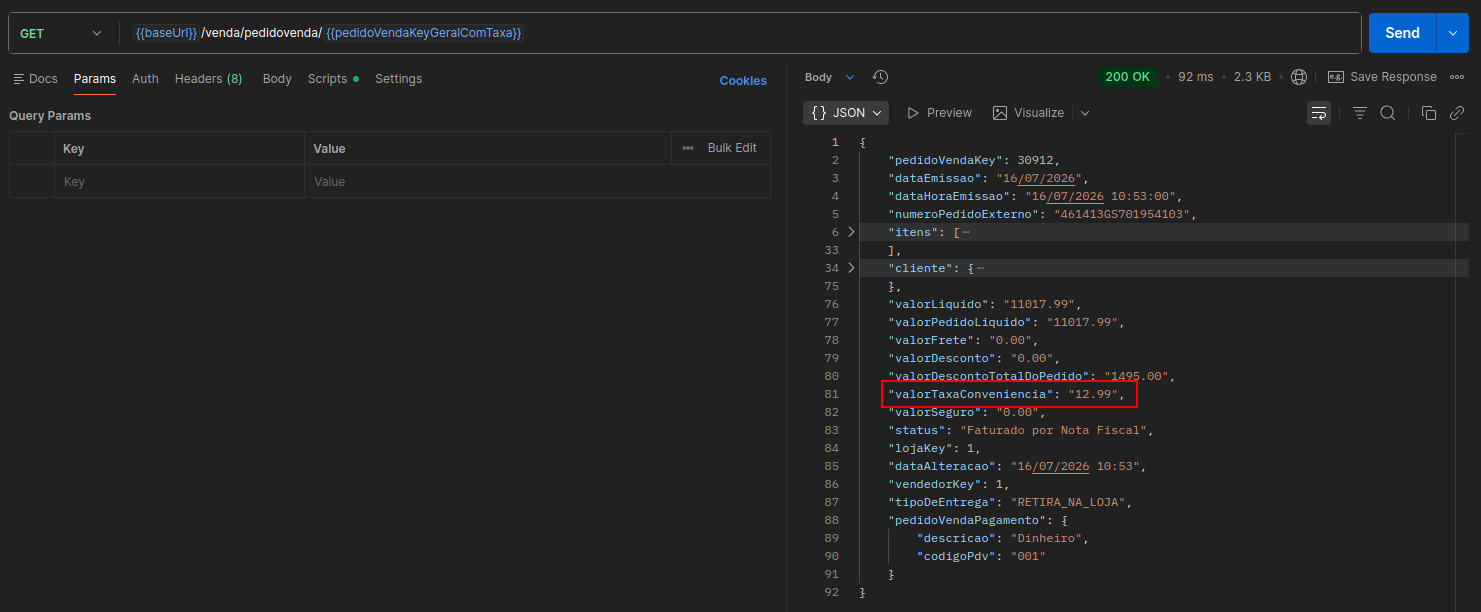
Task: Open the Scripts tab
Action: [333, 79]
